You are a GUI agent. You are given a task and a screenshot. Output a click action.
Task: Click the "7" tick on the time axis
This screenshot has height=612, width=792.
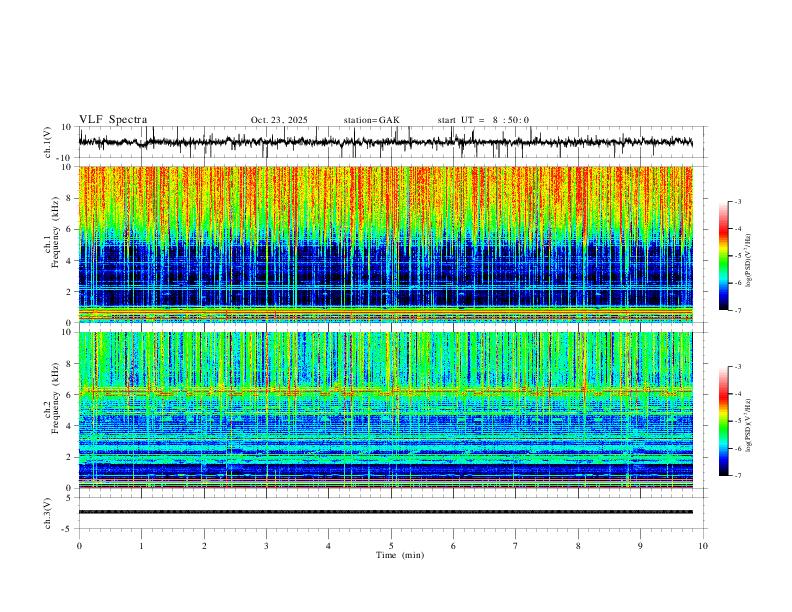(x=516, y=546)
